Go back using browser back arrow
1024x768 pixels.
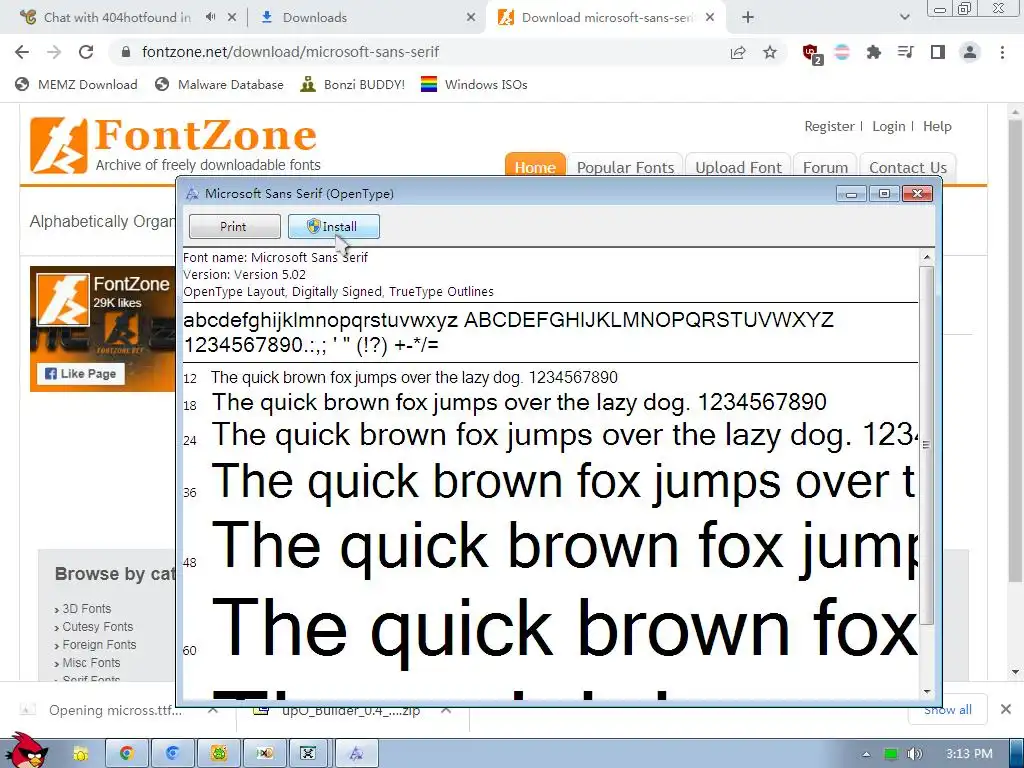22,52
